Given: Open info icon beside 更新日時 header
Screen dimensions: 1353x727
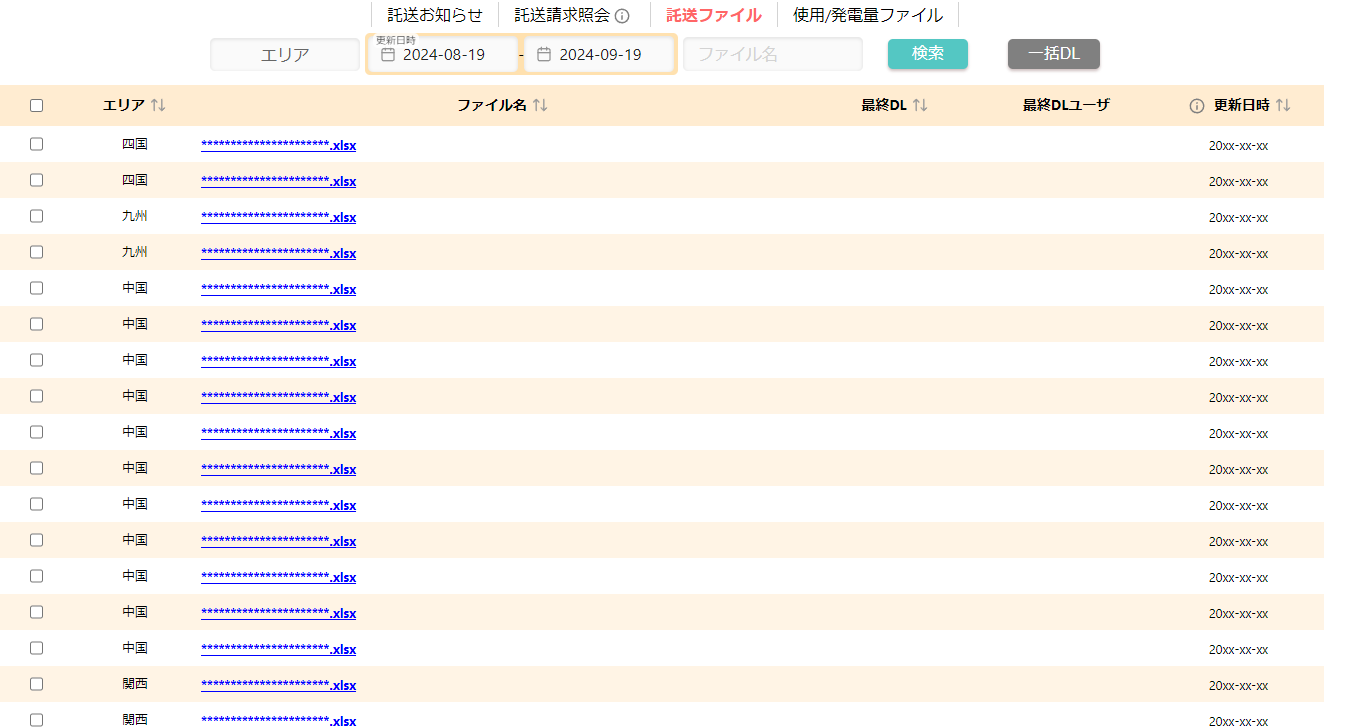Looking at the screenshot, I should tap(1197, 106).
